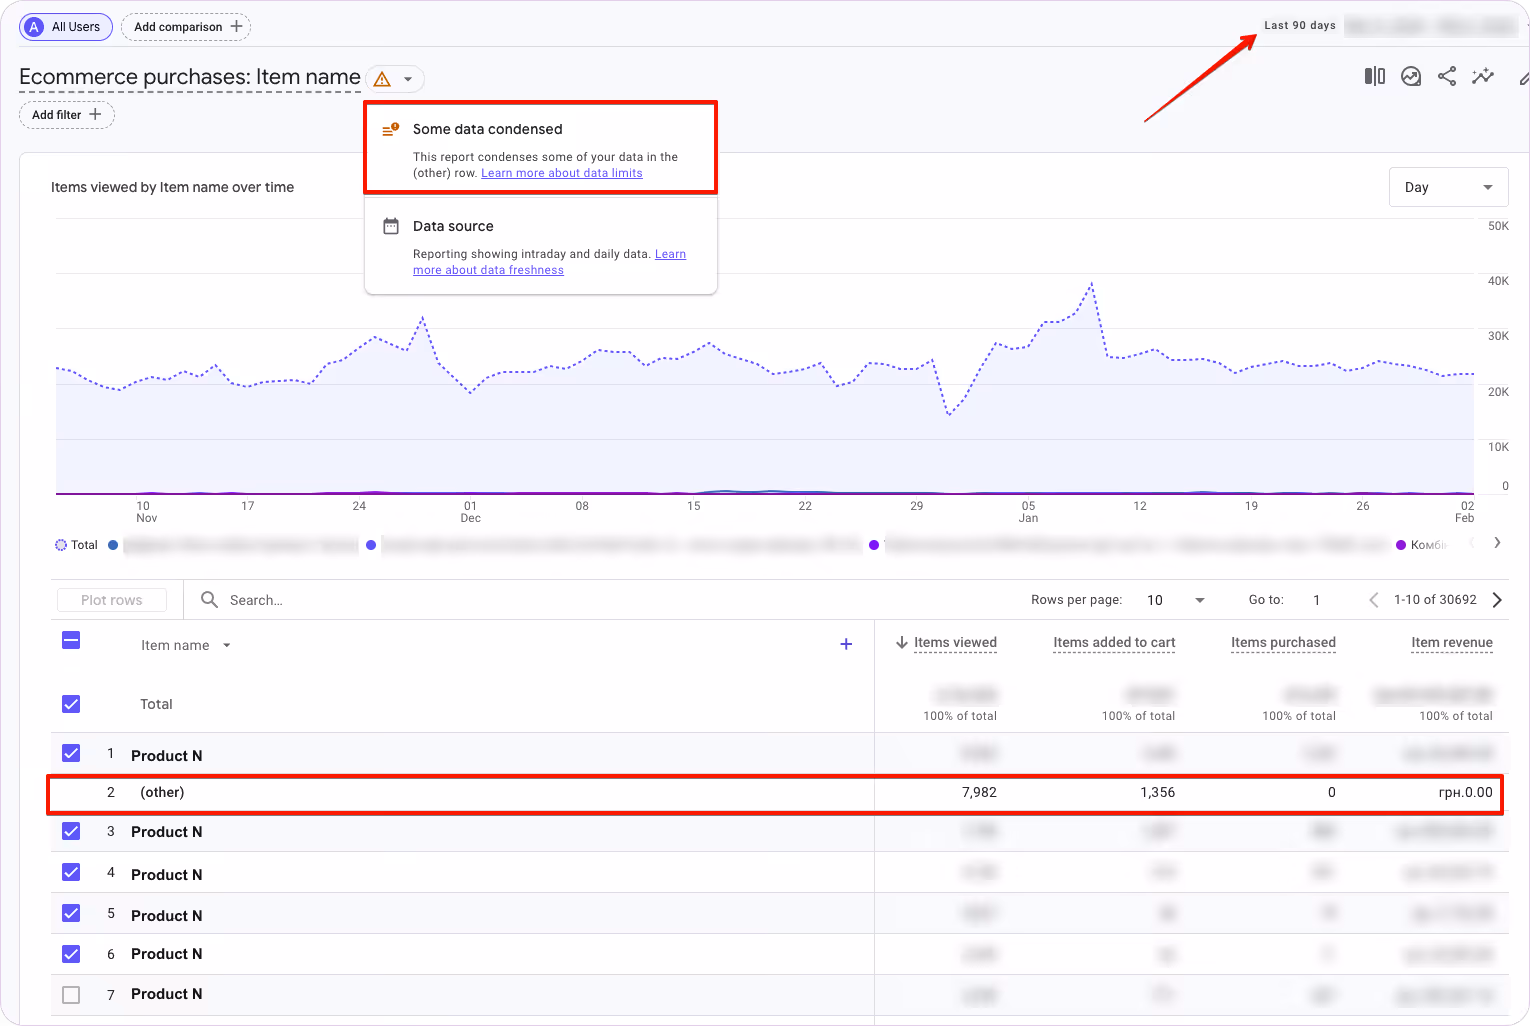Viewport: 1530px width, 1026px height.
Task: Expand the report status dropdown arrow
Action: coord(408,79)
